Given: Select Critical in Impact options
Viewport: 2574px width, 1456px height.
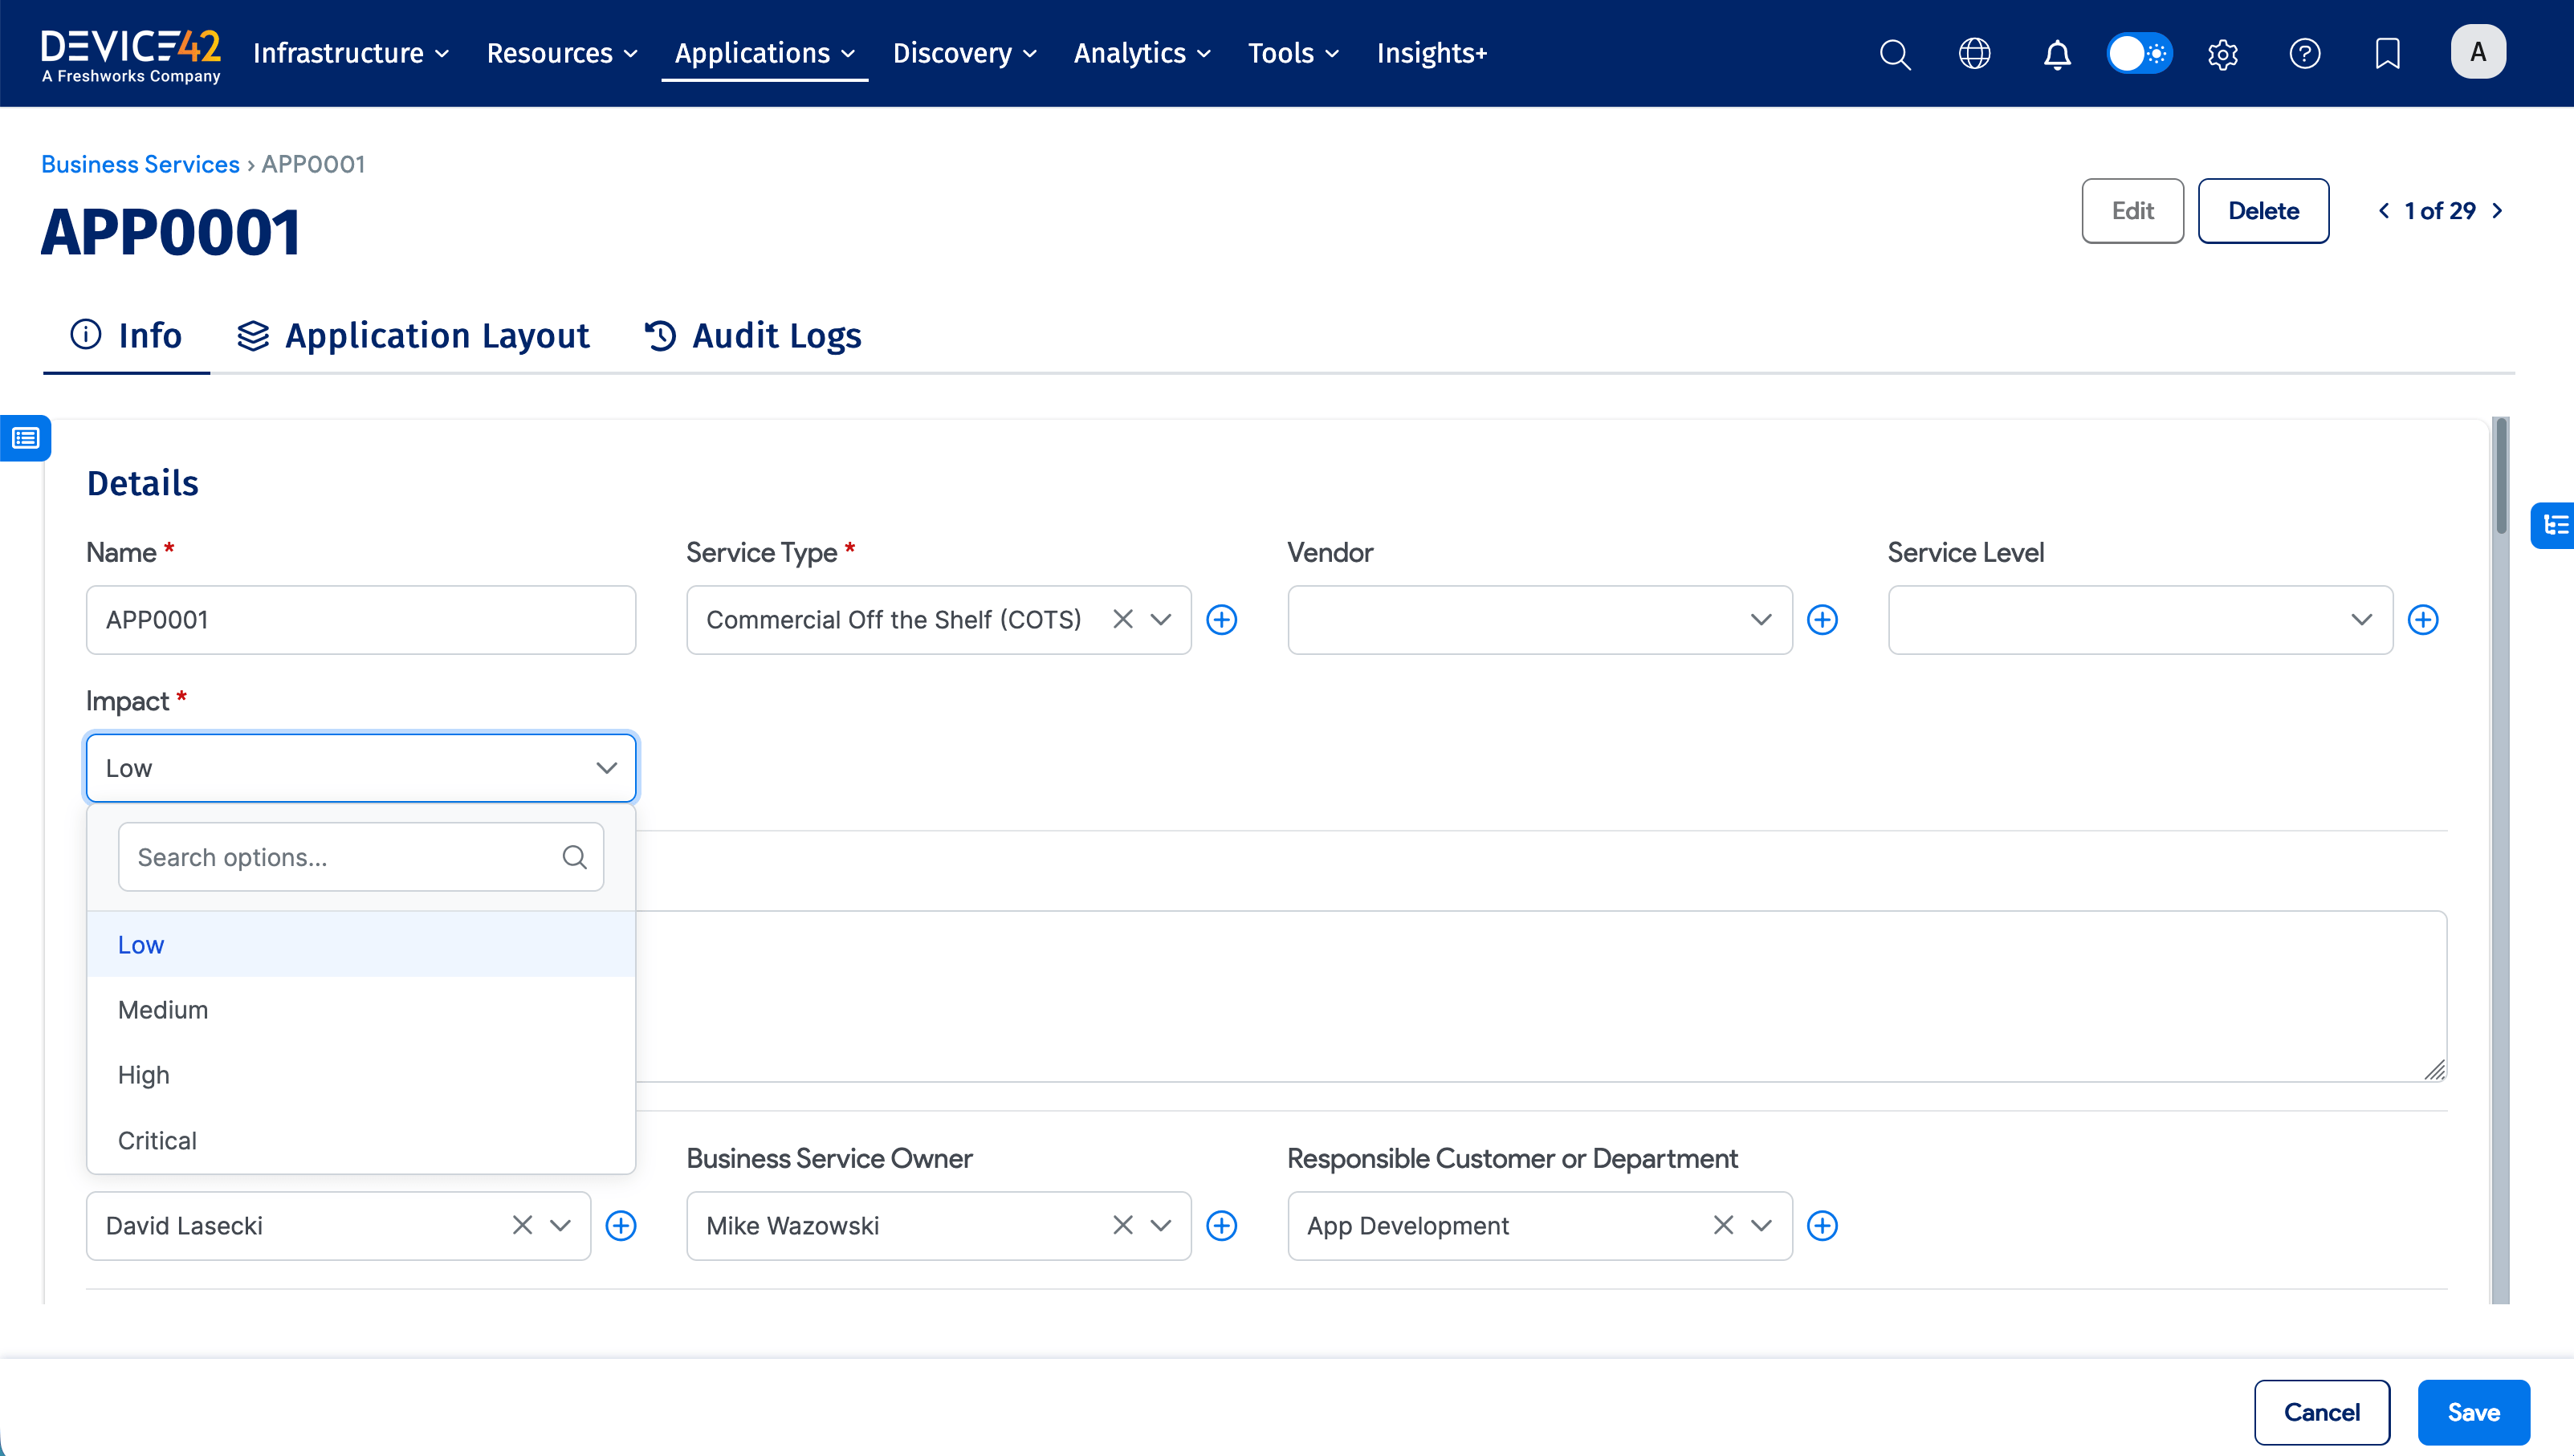Looking at the screenshot, I should (x=361, y=1141).
